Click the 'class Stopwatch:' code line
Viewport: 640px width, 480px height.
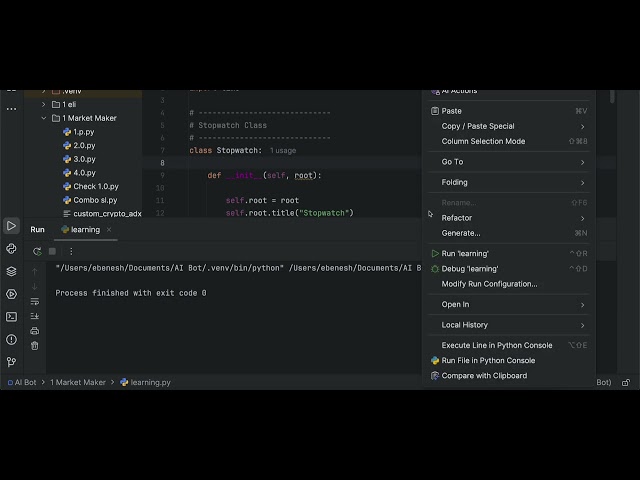click(225, 150)
